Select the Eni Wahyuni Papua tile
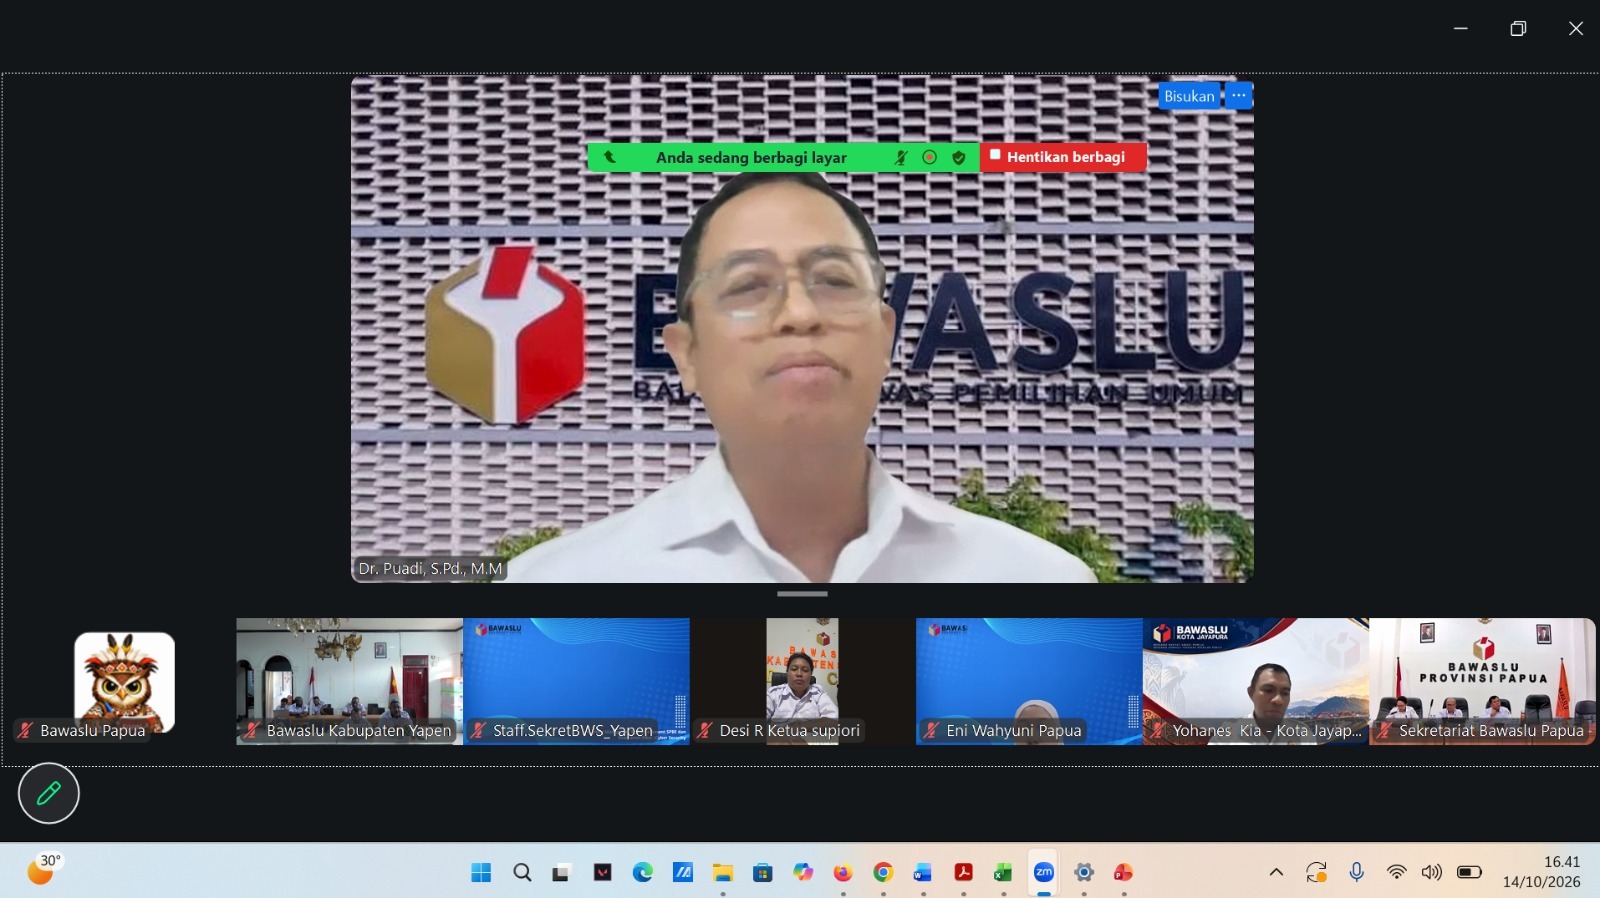The width and height of the screenshot is (1600, 898). (1029, 681)
